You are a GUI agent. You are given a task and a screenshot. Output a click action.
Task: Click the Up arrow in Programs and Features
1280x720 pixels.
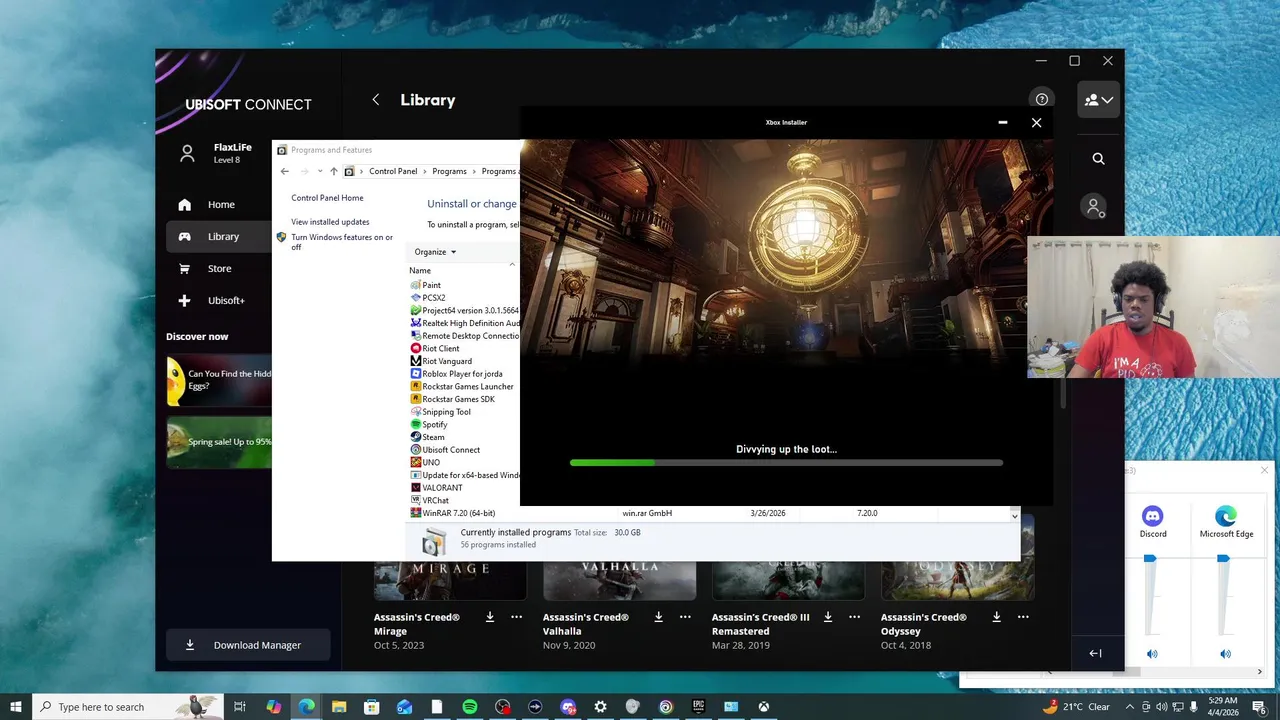(334, 172)
